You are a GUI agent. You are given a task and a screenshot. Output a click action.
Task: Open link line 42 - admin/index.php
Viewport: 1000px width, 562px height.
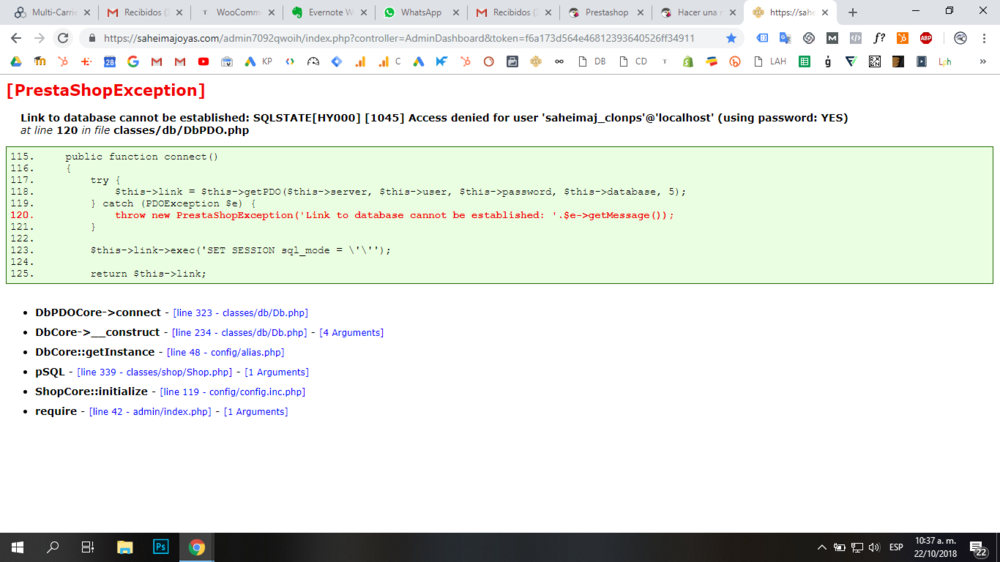(150, 411)
